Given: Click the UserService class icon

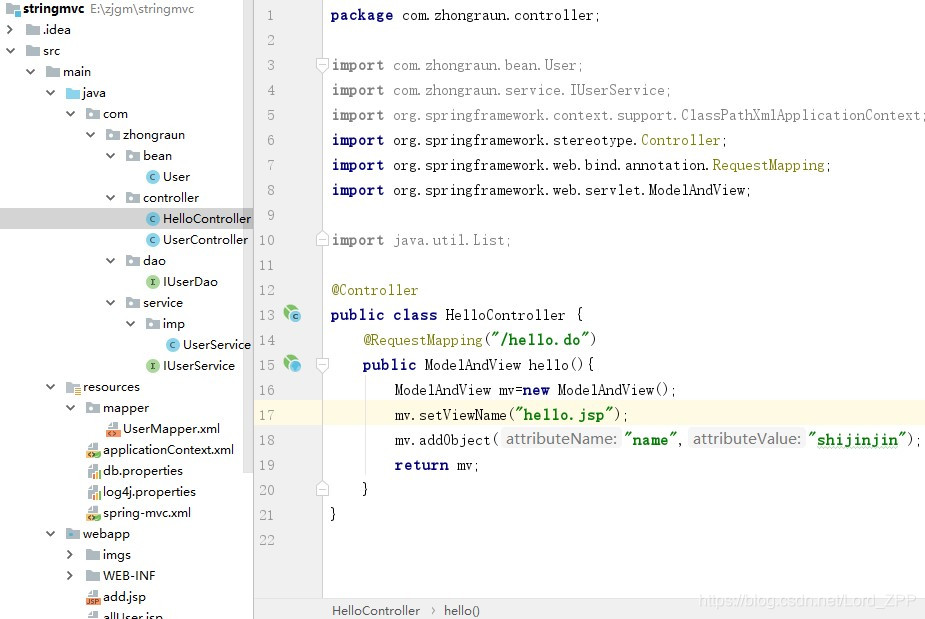Looking at the screenshot, I should point(173,345).
